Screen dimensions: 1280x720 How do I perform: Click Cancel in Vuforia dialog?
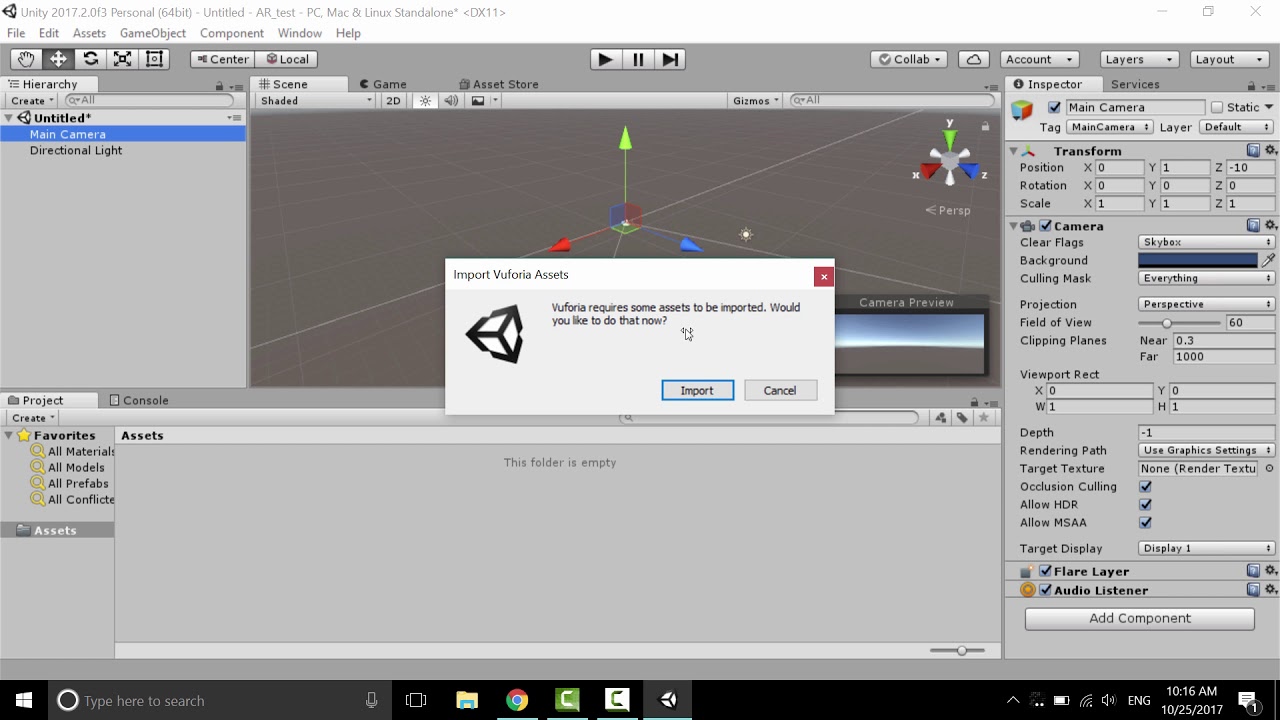coord(780,390)
